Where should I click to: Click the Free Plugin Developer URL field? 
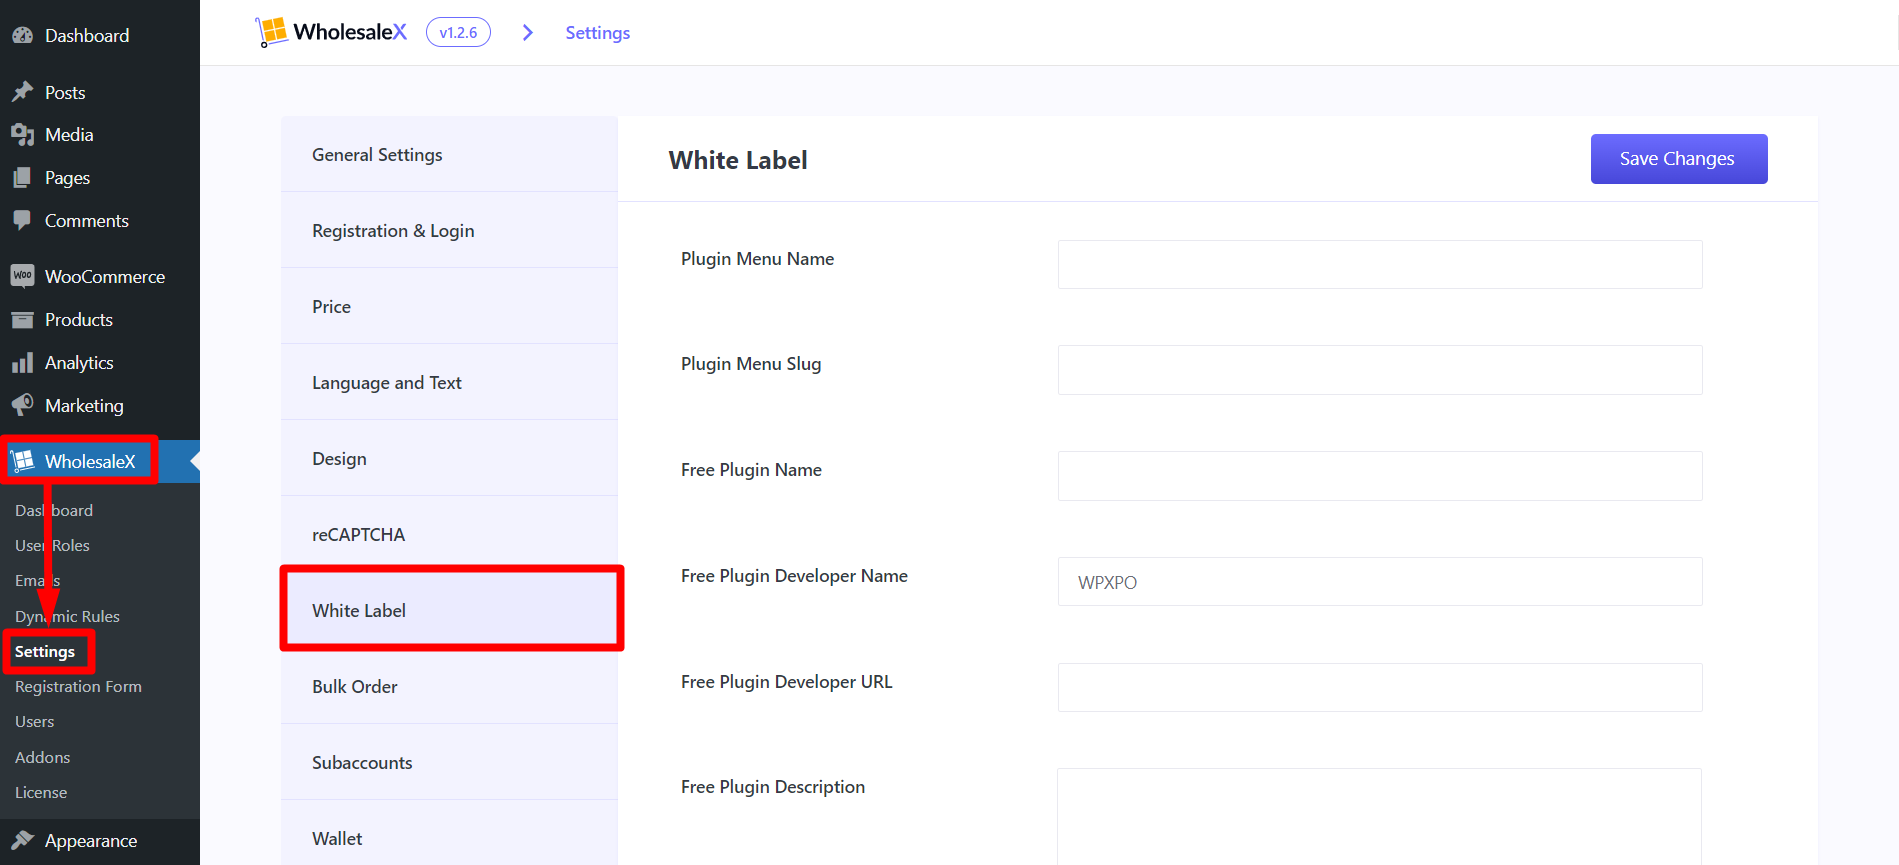pyautogui.click(x=1380, y=687)
